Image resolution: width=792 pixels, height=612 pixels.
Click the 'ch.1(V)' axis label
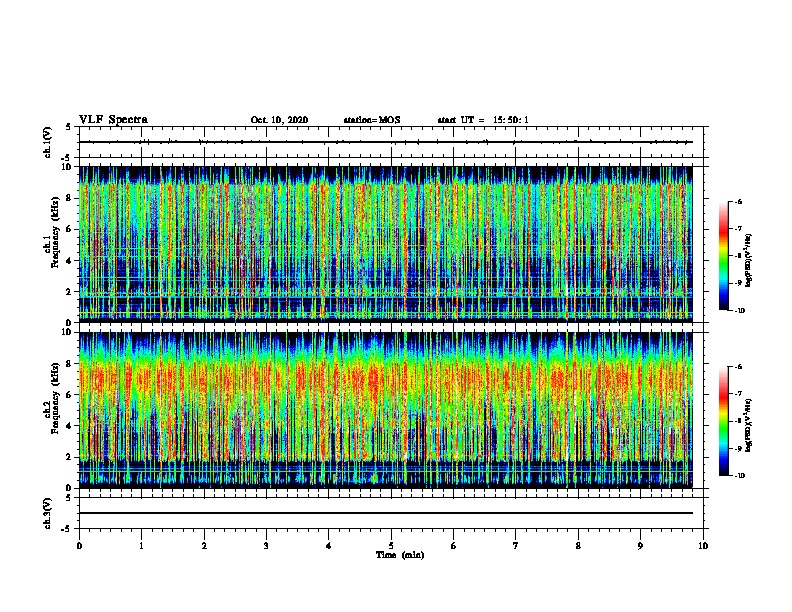48,142
